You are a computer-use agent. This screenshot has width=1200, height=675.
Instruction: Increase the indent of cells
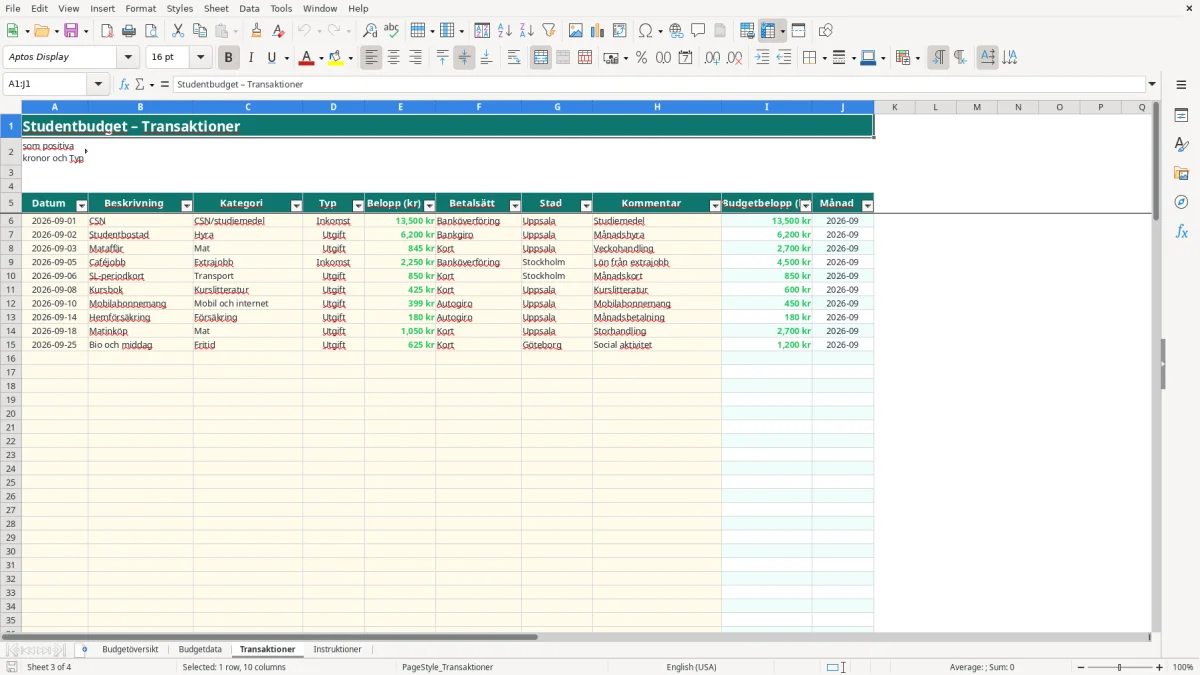point(762,58)
